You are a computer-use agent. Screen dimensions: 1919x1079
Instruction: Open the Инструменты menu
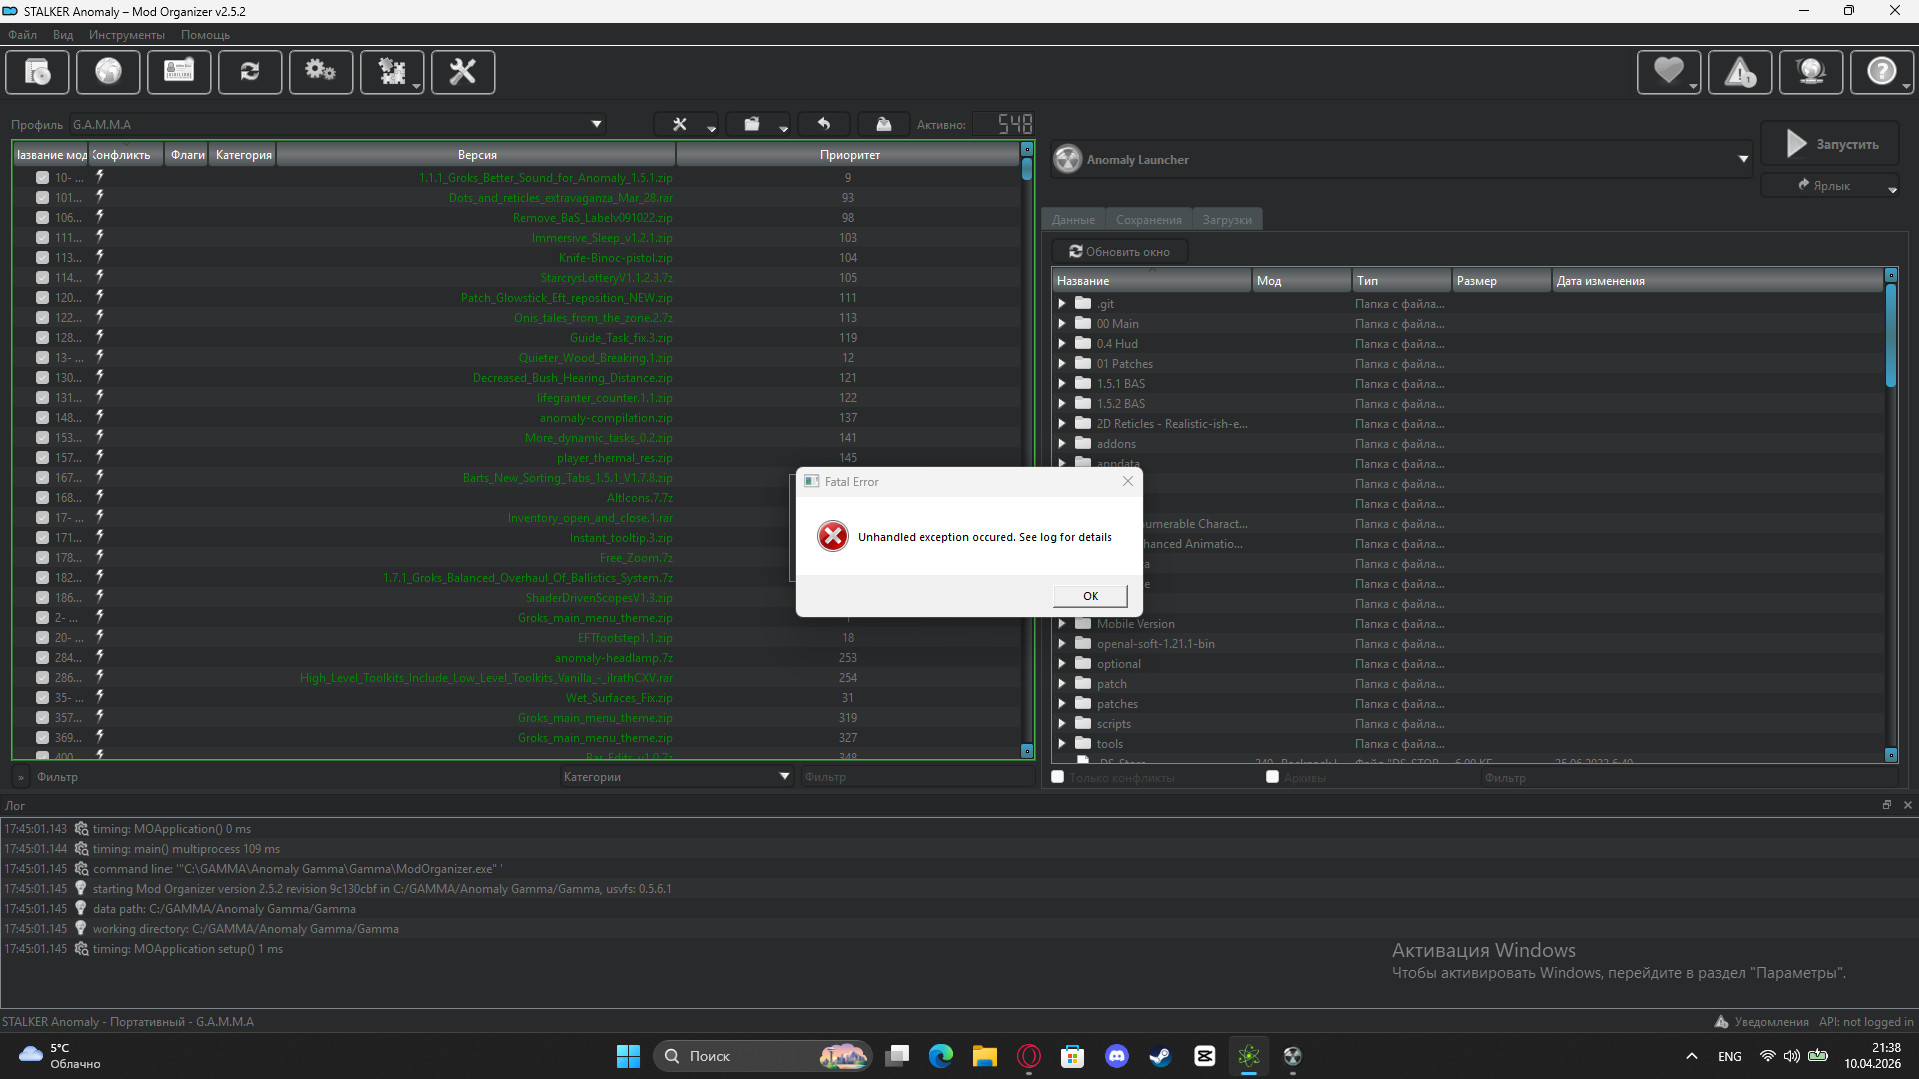click(126, 35)
